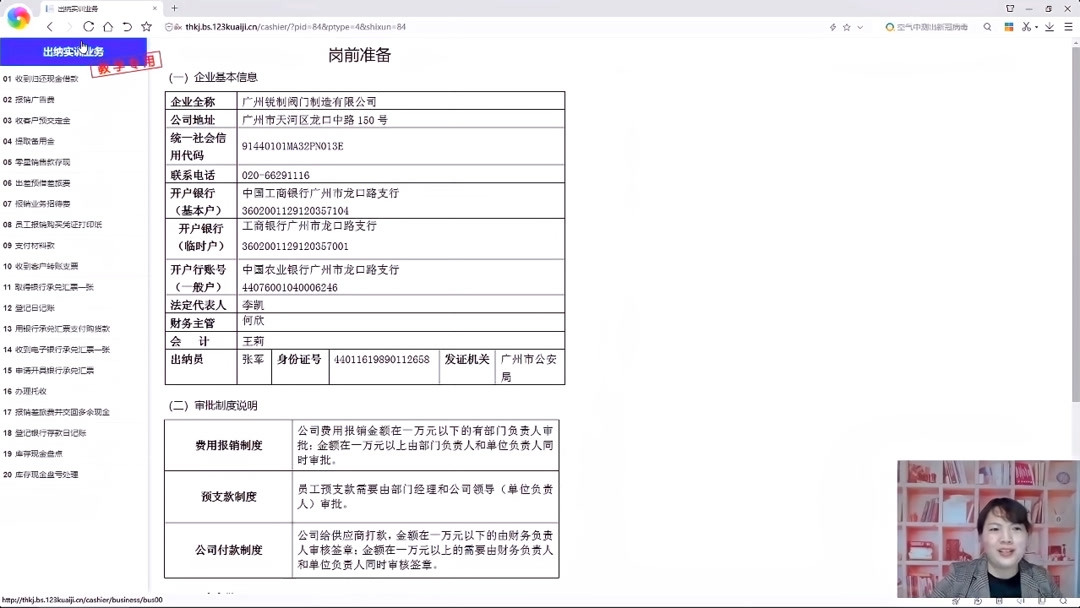Open the screenshot tool's dropdown arrow
This screenshot has height=608, width=1080.
tap(1036, 27)
